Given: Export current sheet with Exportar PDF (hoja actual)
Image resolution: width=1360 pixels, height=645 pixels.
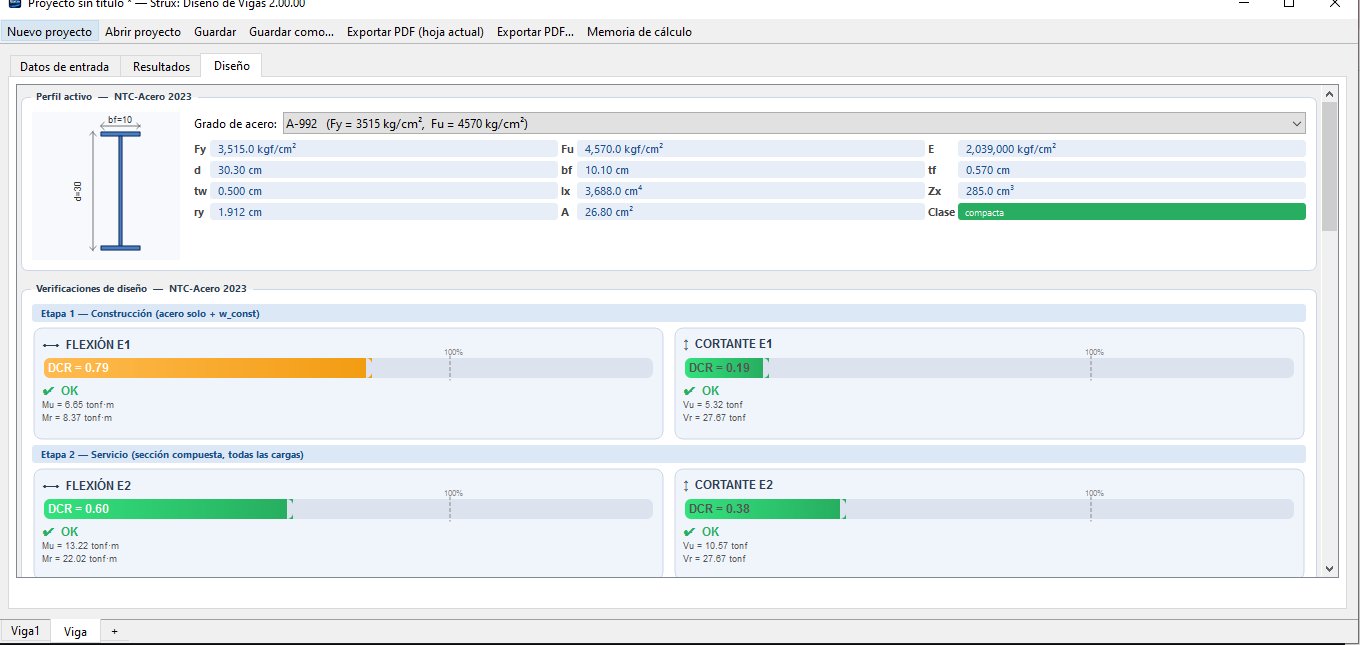Looking at the screenshot, I should tap(414, 32).
